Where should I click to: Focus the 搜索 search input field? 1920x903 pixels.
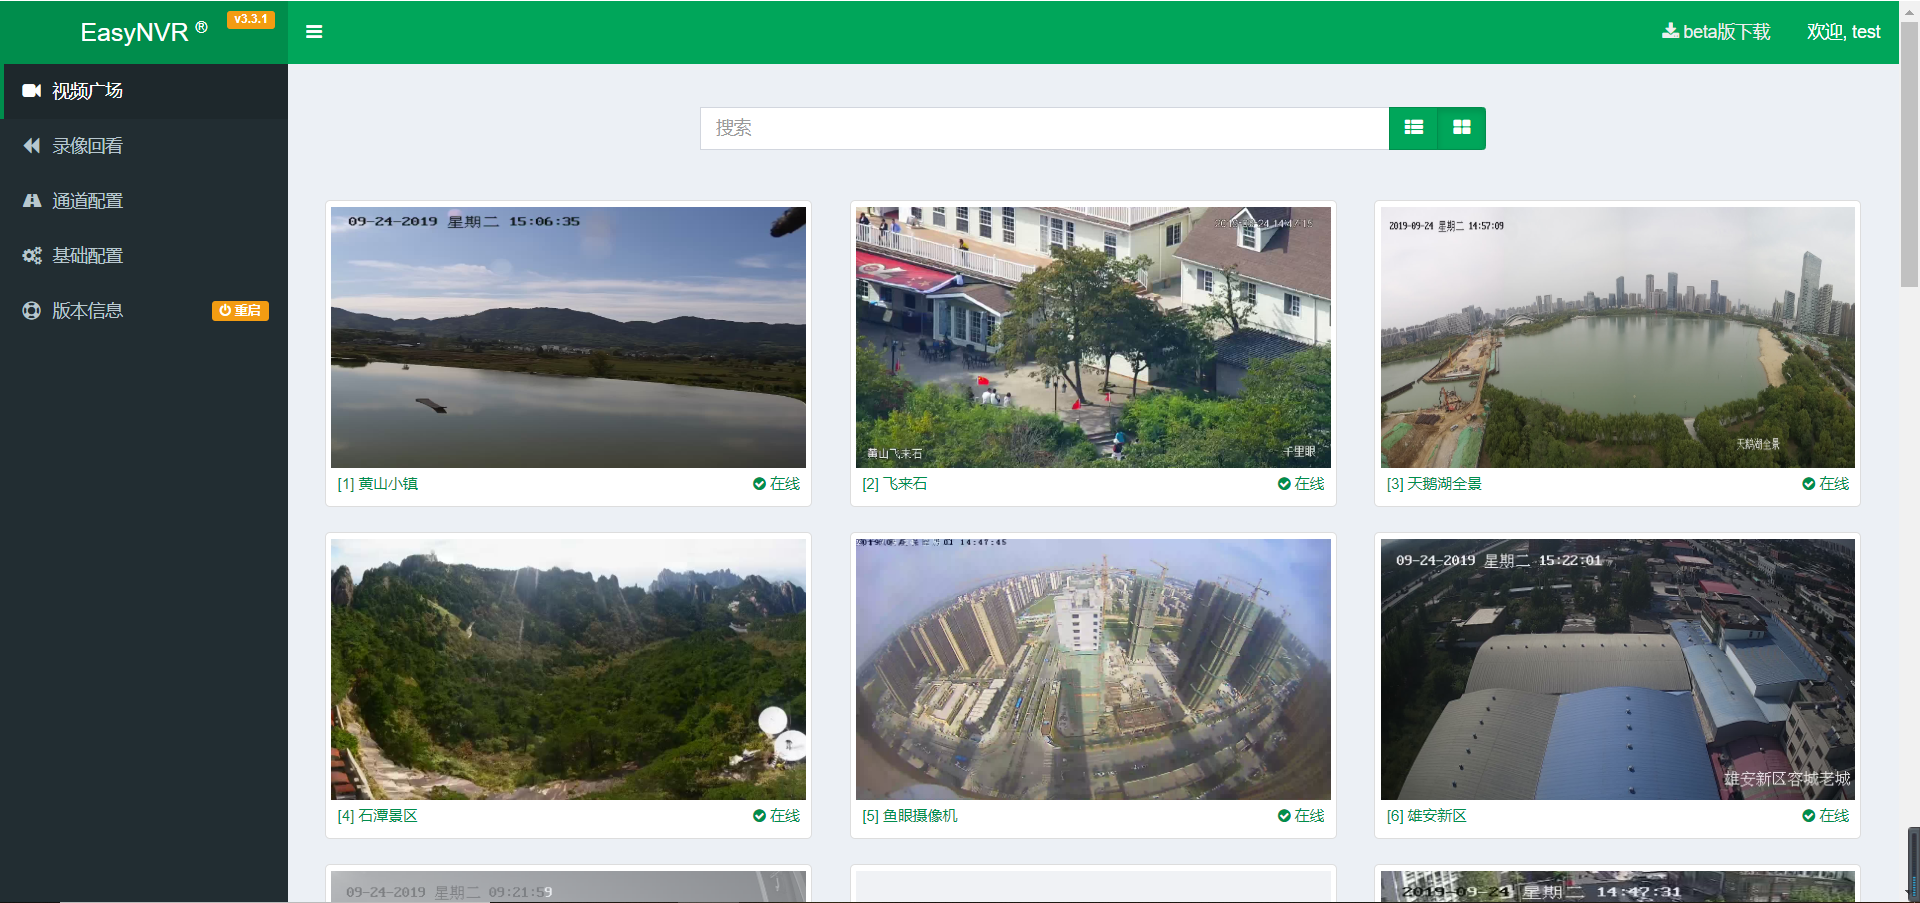tap(1044, 128)
